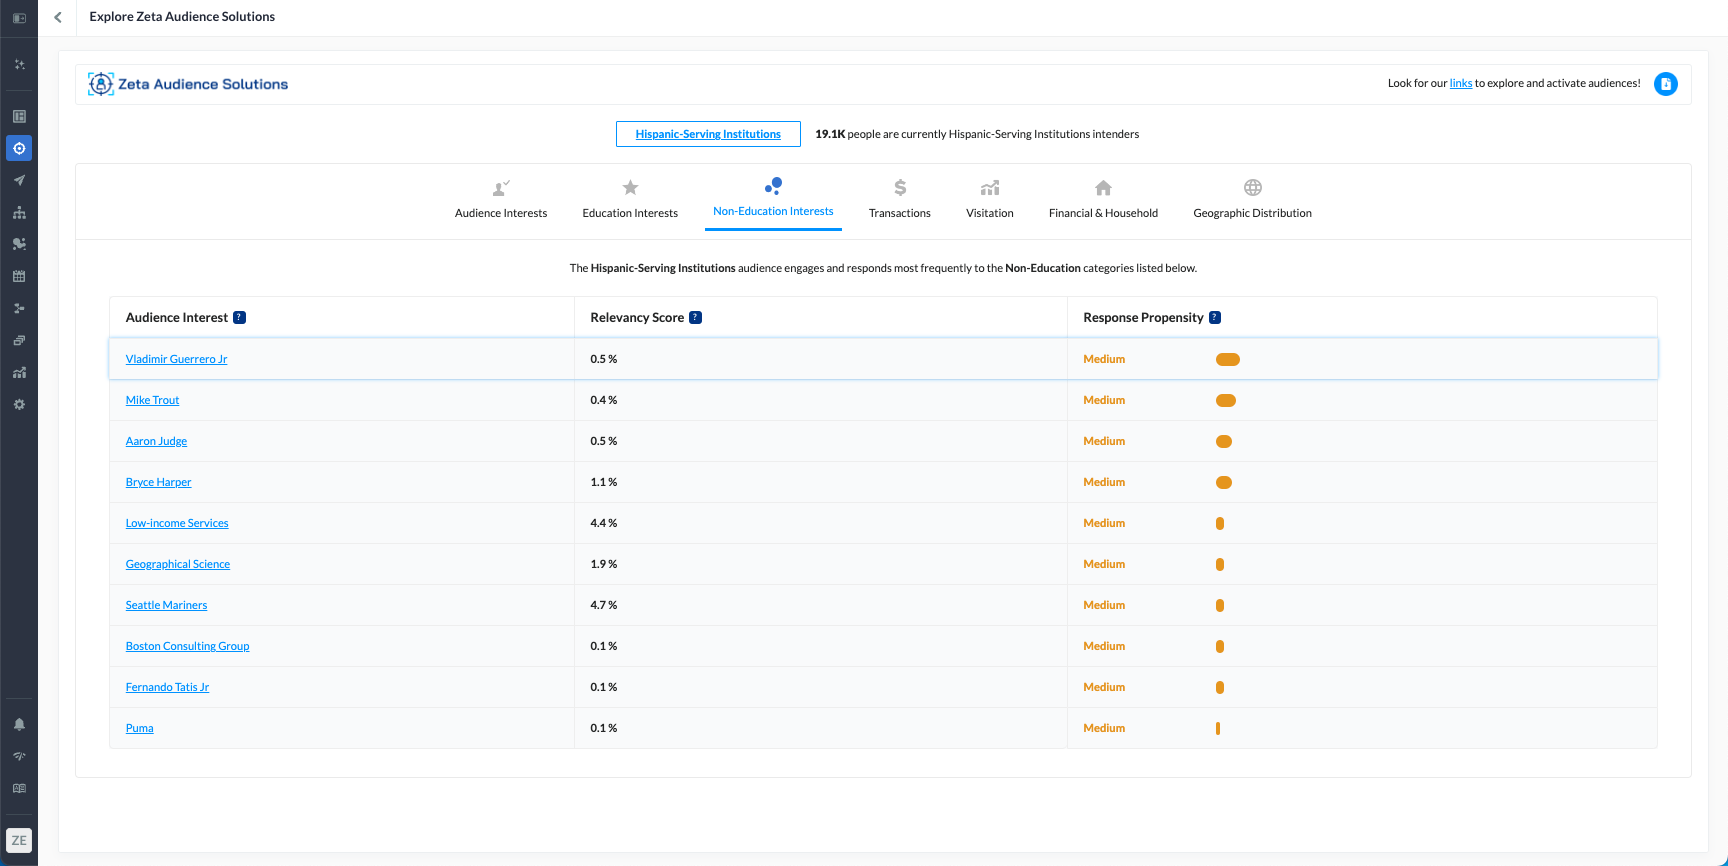1728x866 pixels.
Task: Click Bryce Harper's response propensity bar
Action: pyautogui.click(x=1223, y=482)
